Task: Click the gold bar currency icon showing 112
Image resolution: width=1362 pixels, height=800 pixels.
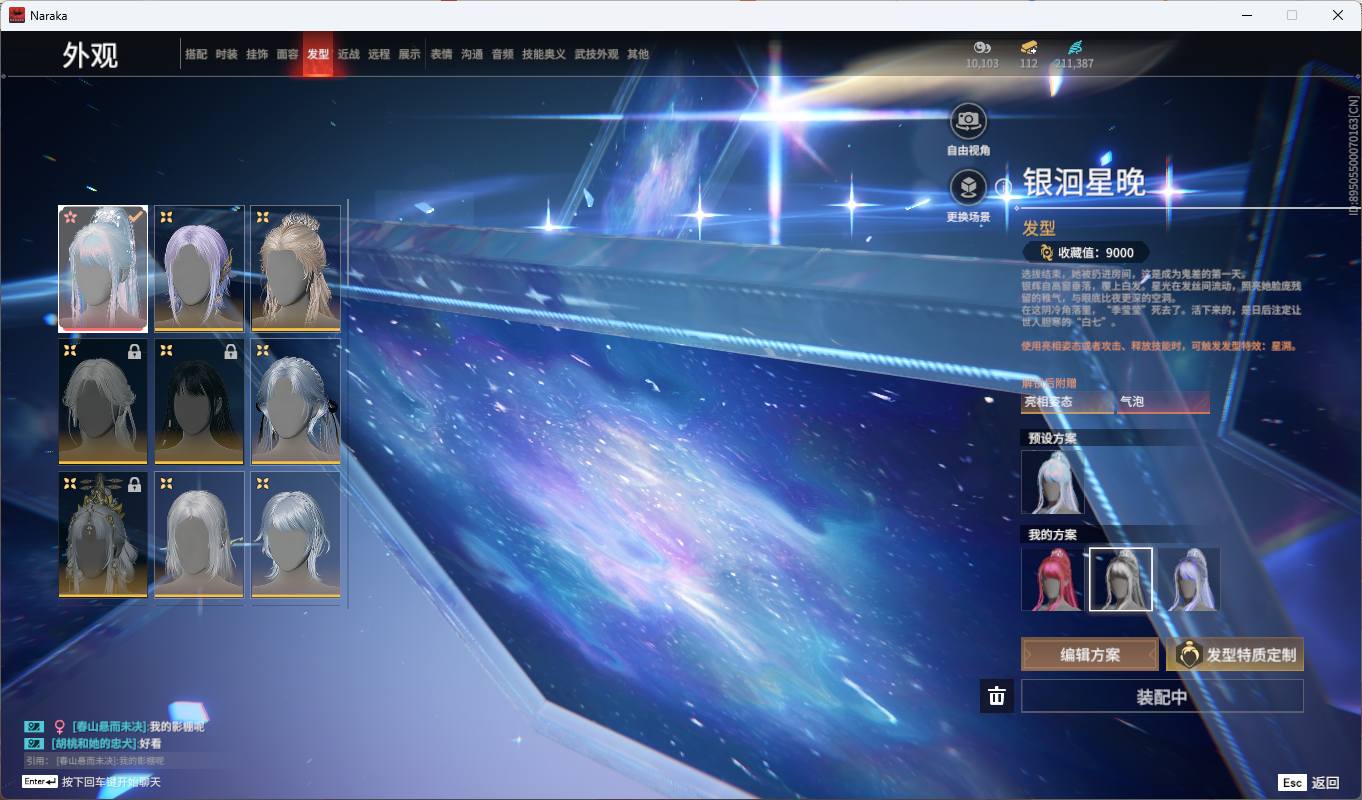Action: (x=1029, y=47)
